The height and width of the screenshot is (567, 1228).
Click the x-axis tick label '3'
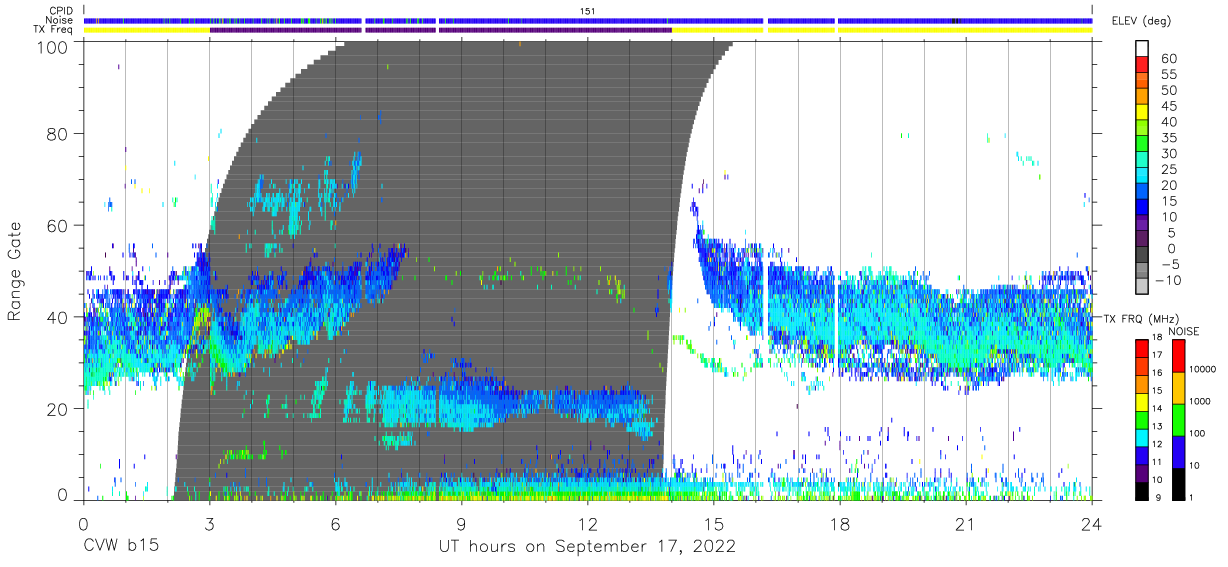coord(209,523)
